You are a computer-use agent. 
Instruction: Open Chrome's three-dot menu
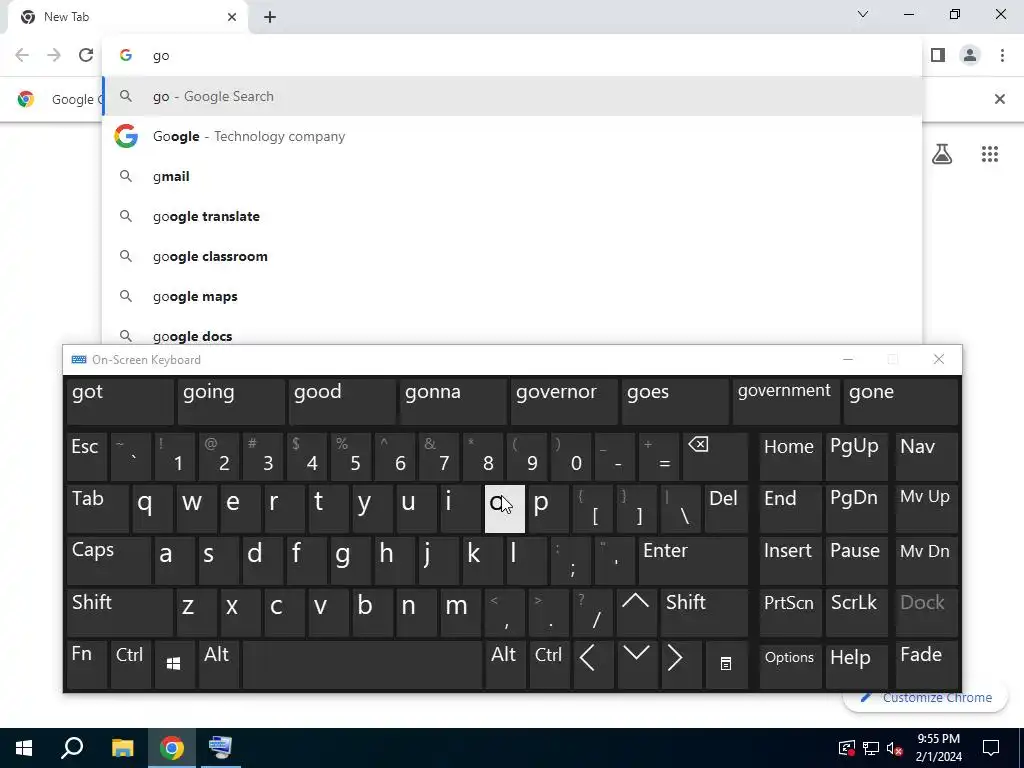1002,56
